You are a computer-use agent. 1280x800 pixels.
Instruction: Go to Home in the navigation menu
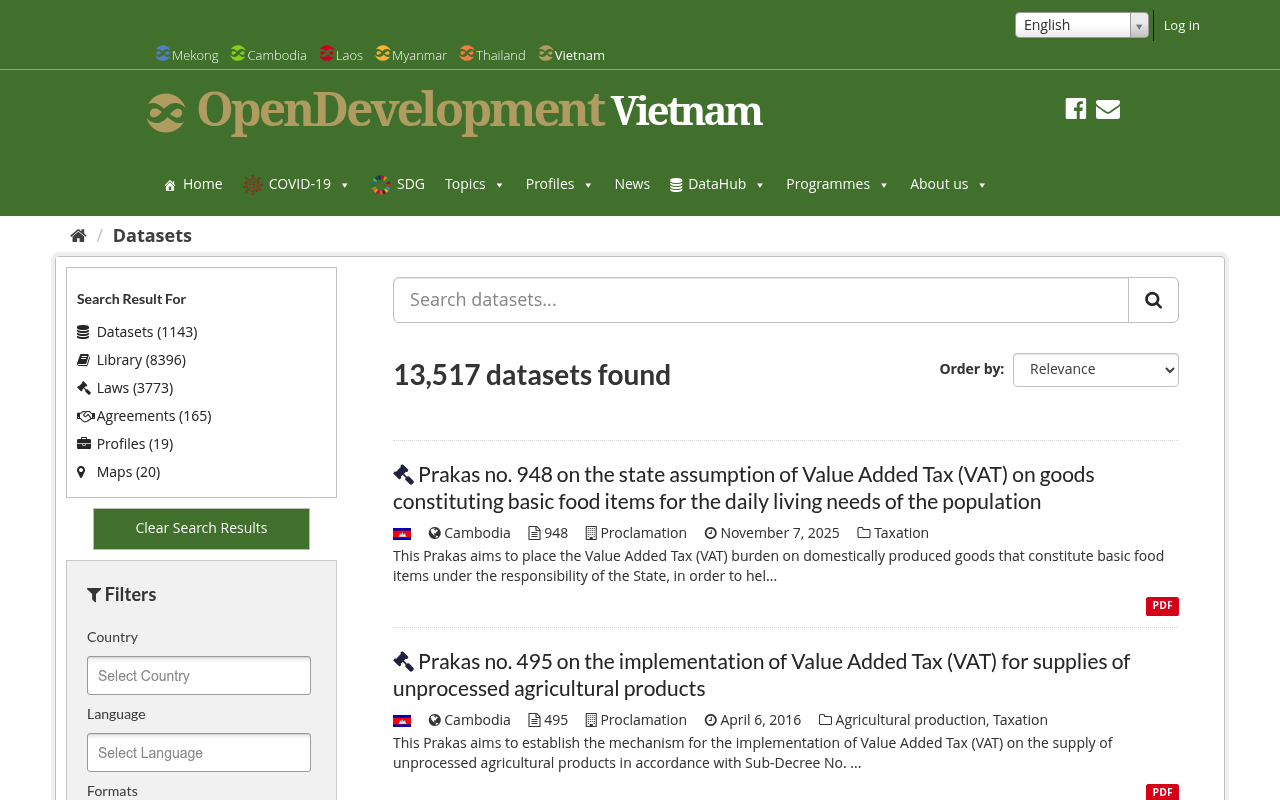click(x=193, y=184)
